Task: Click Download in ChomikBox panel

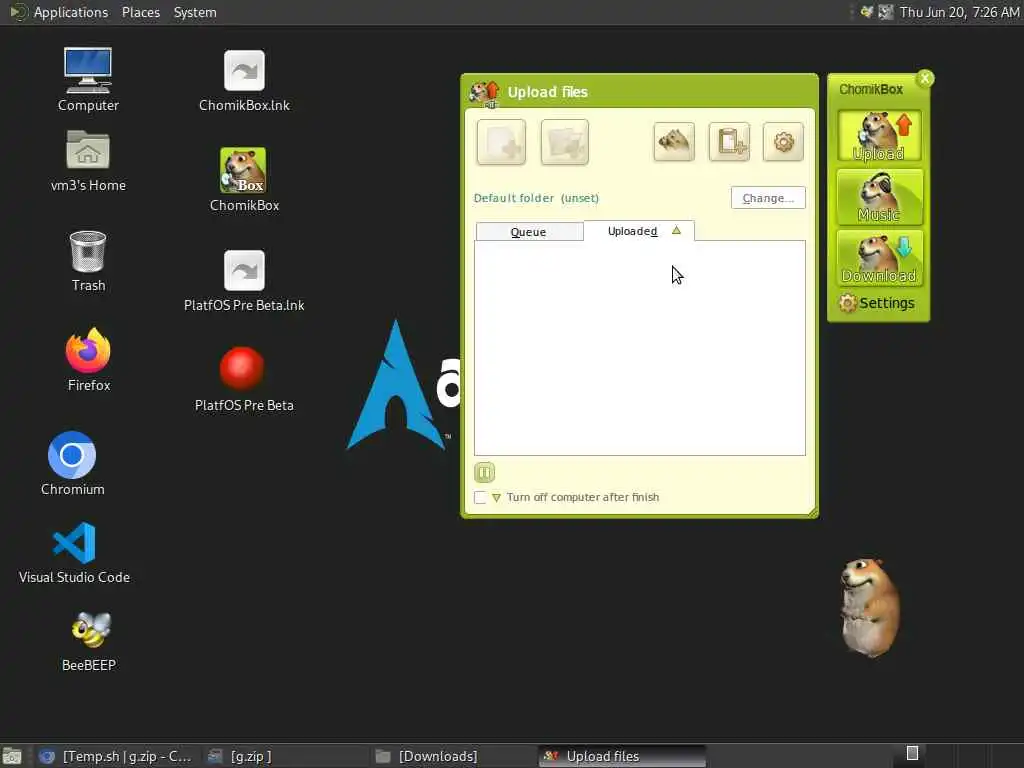Action: (x=879, y=259)
